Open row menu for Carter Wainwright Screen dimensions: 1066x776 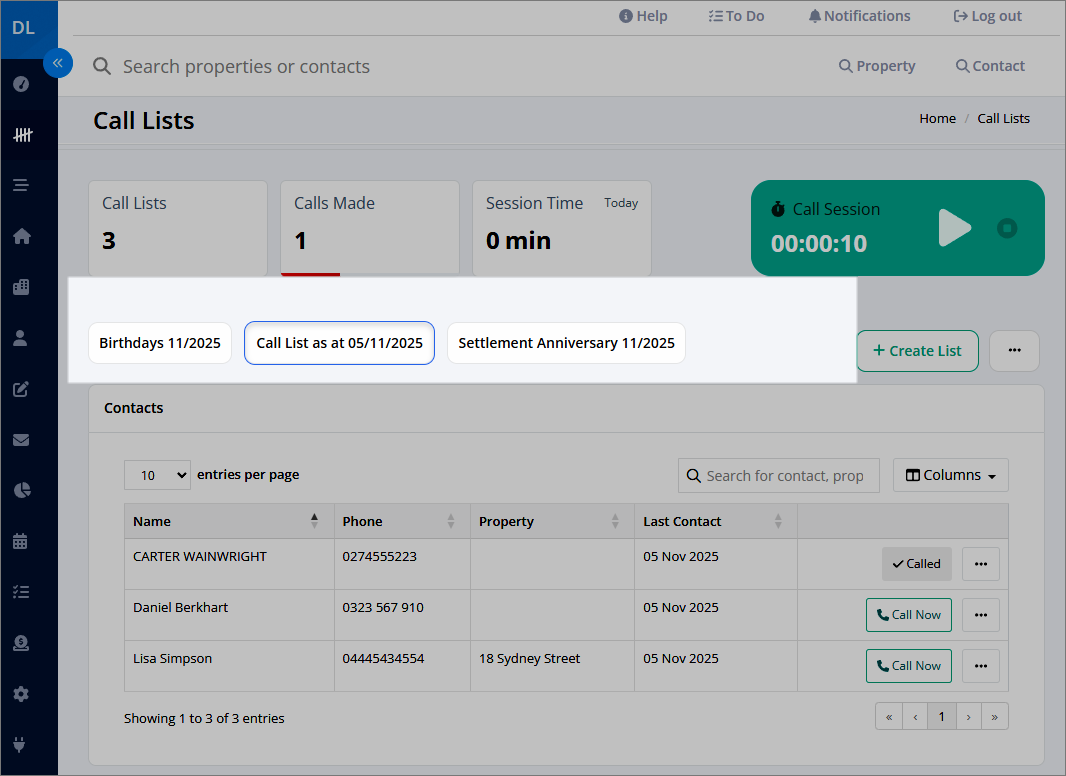pos(980,564)
